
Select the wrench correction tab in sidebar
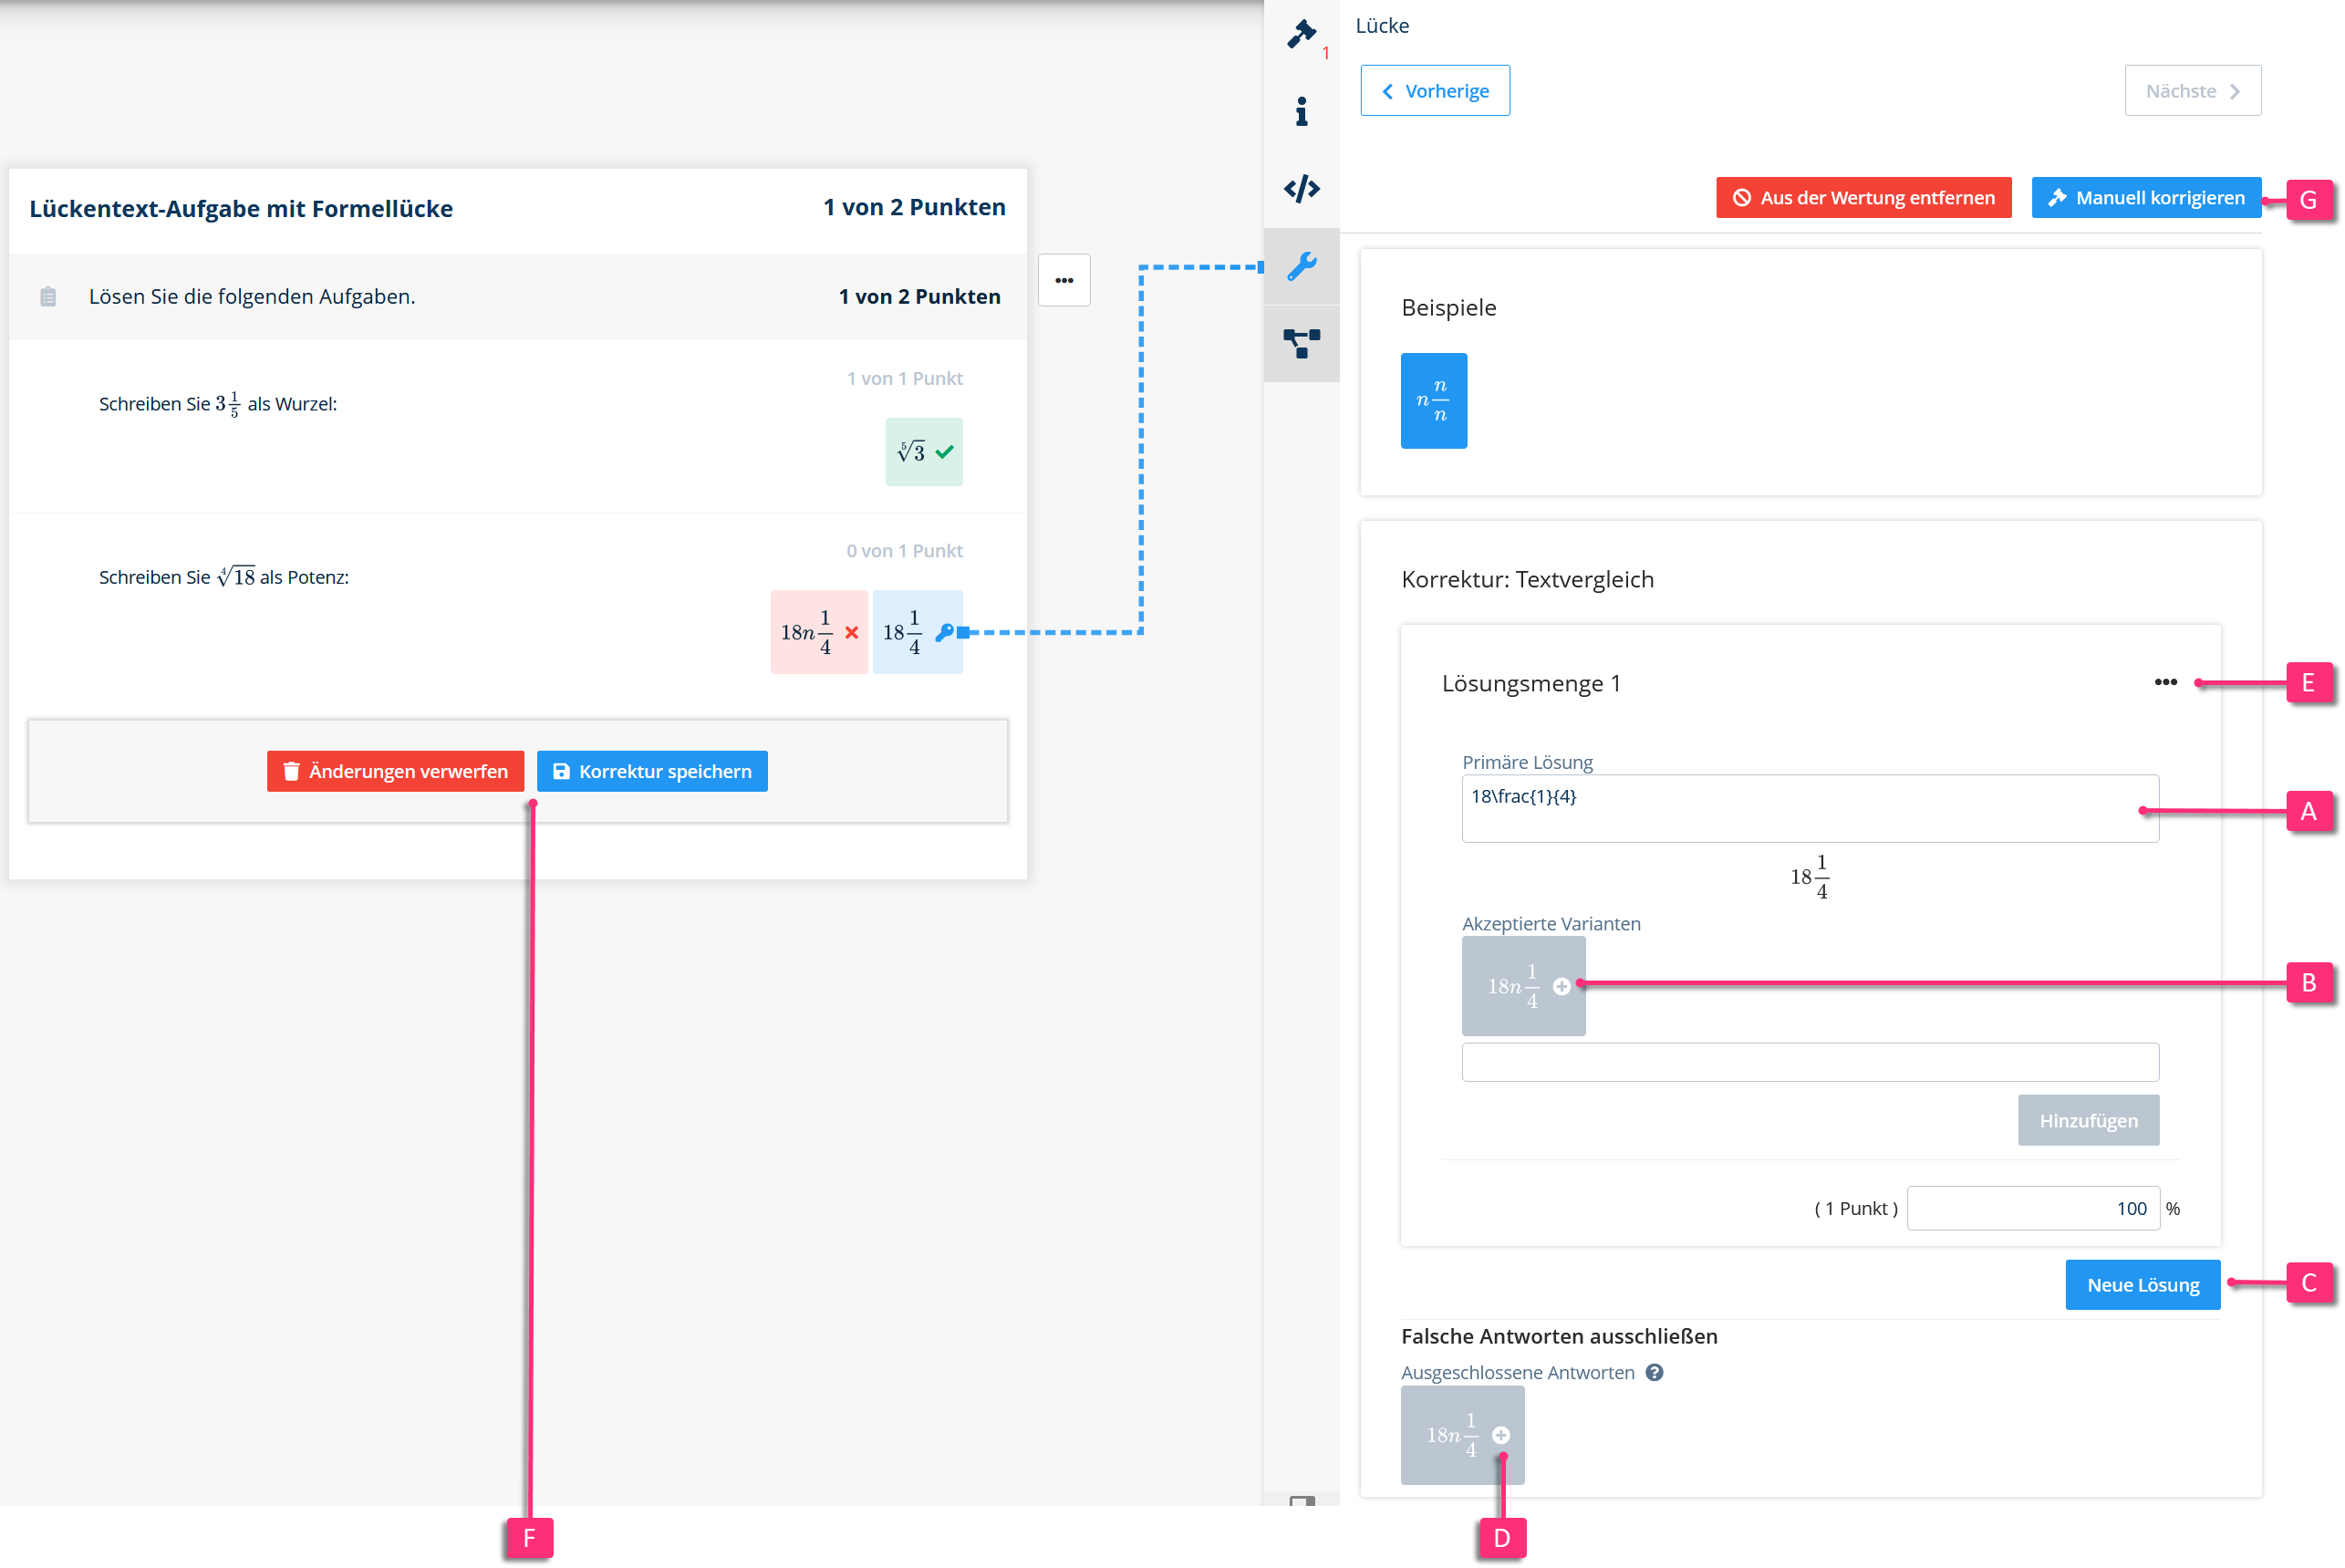point(1301,266)
